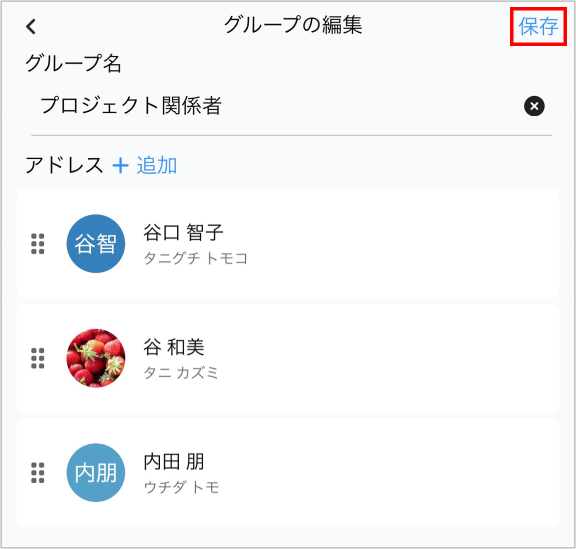Click the グループの編集 screen title
Screen dimensions: 576x549
(x=293, y=25)
